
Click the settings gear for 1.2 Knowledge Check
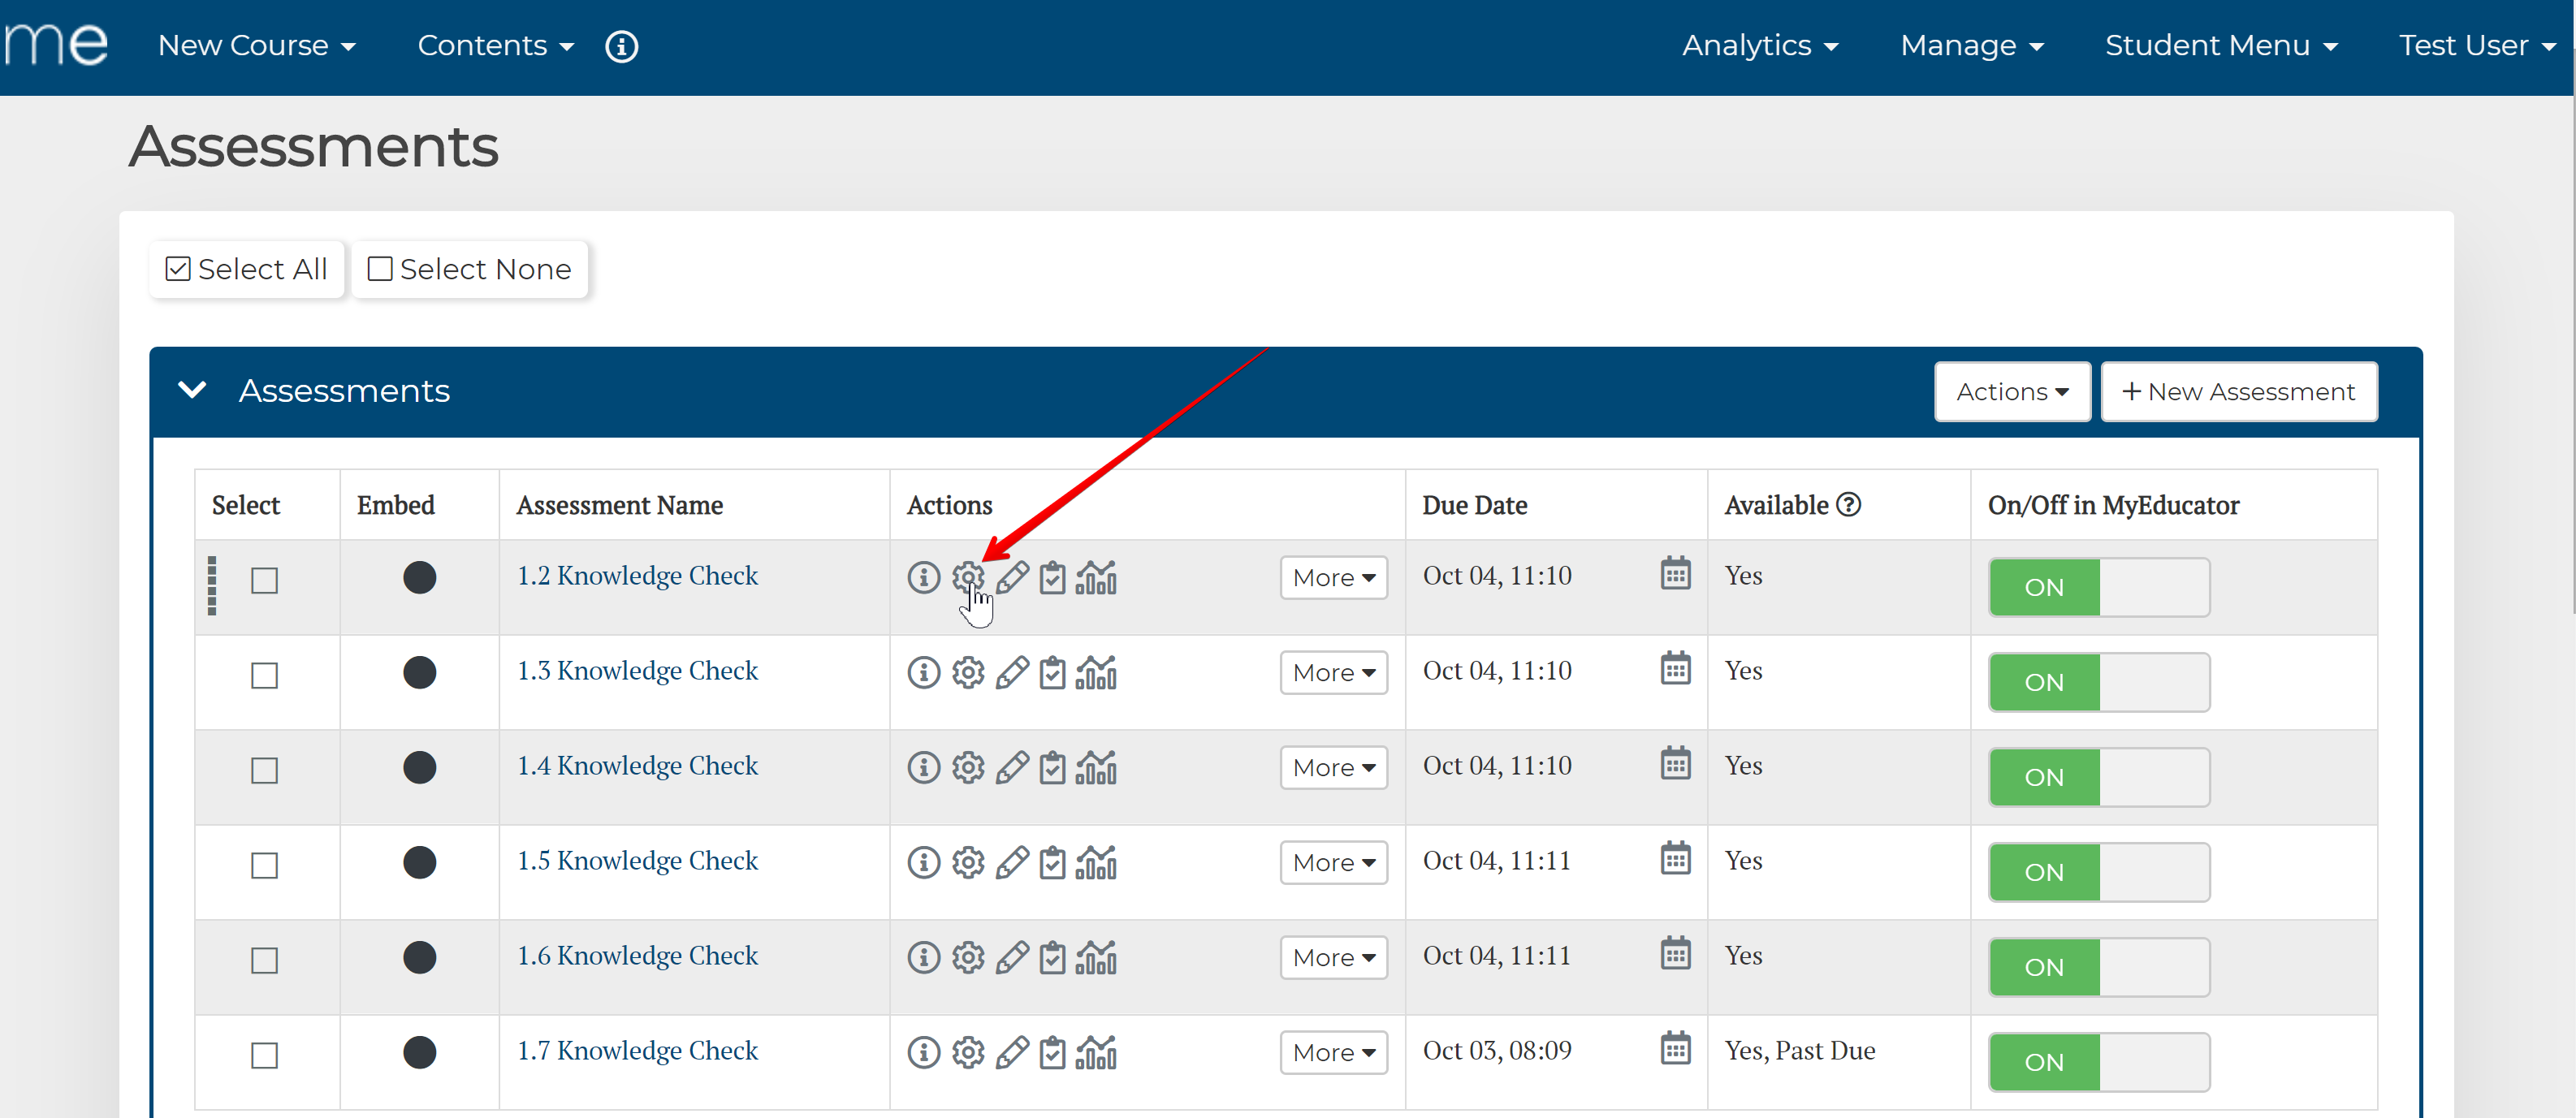coord(967,577)
